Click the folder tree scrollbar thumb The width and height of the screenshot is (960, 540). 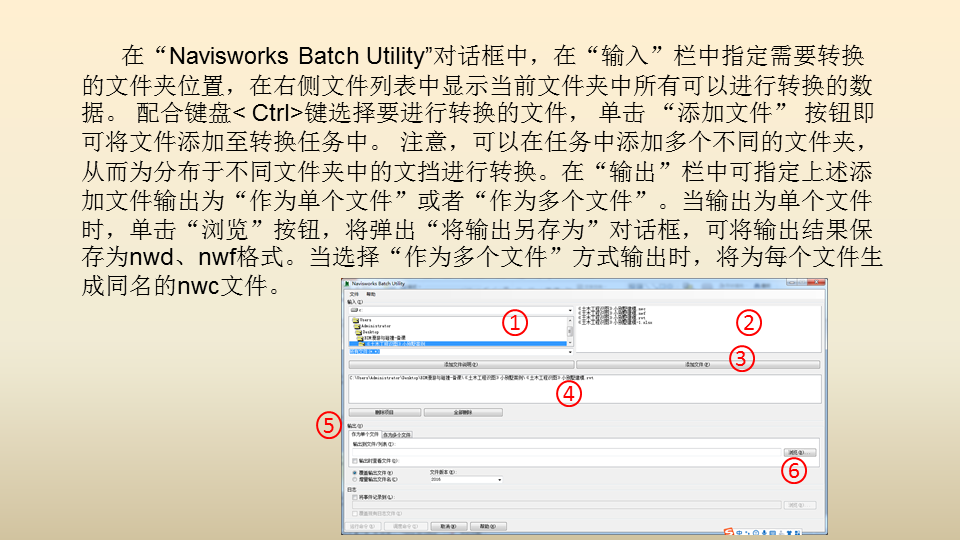point(570,331)
